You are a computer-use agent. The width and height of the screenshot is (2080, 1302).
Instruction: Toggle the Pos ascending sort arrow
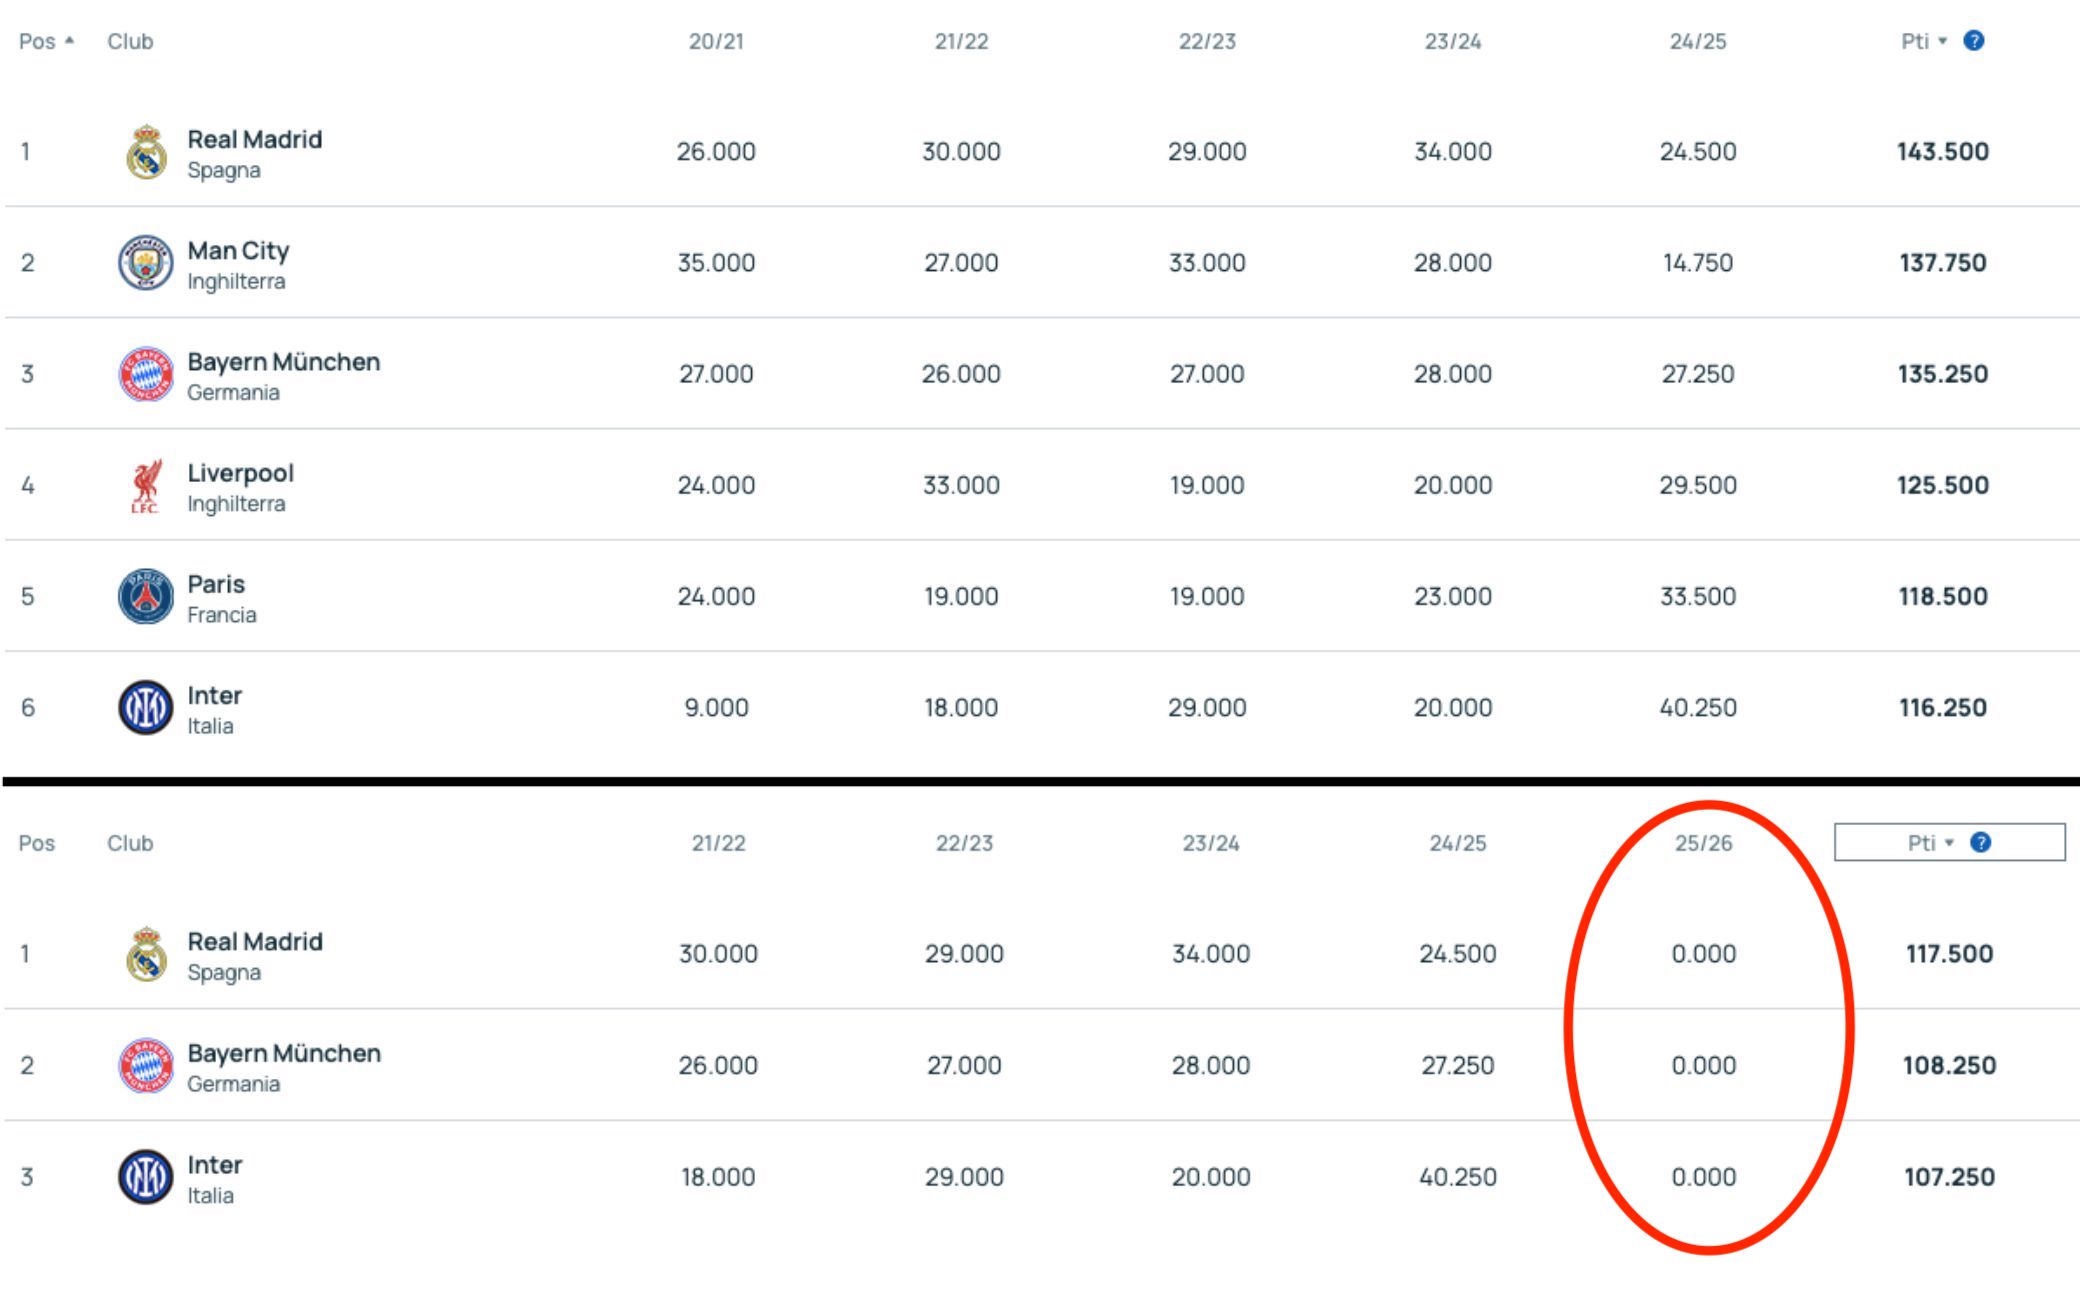[67, 41]
